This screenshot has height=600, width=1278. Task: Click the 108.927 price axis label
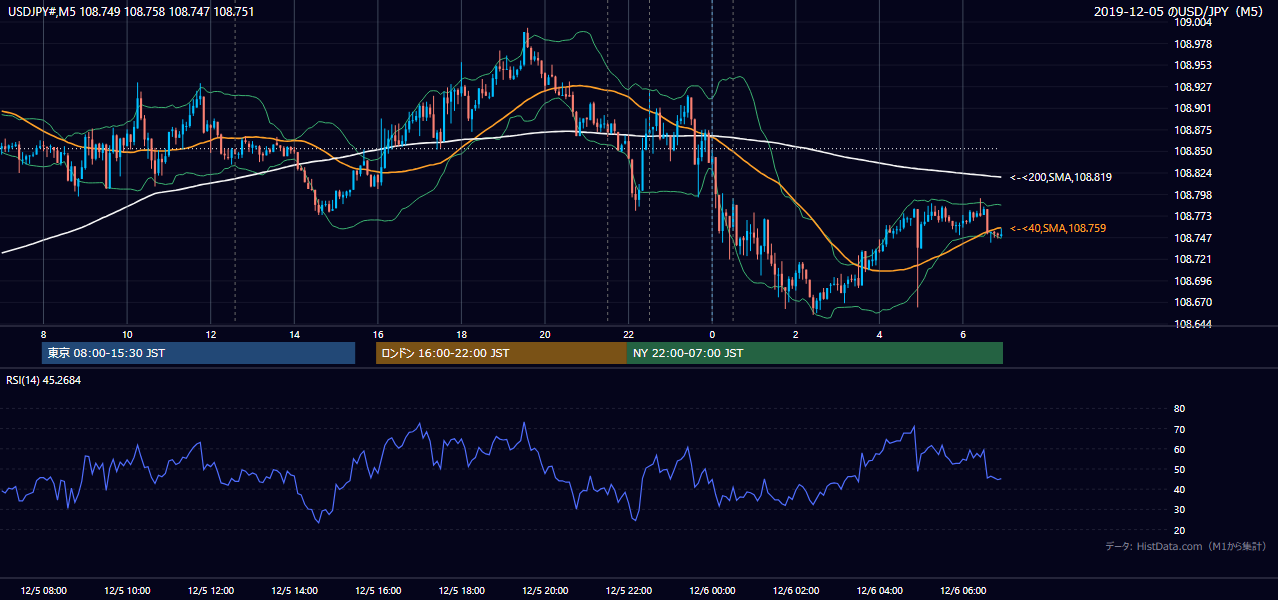(1192, 87)
